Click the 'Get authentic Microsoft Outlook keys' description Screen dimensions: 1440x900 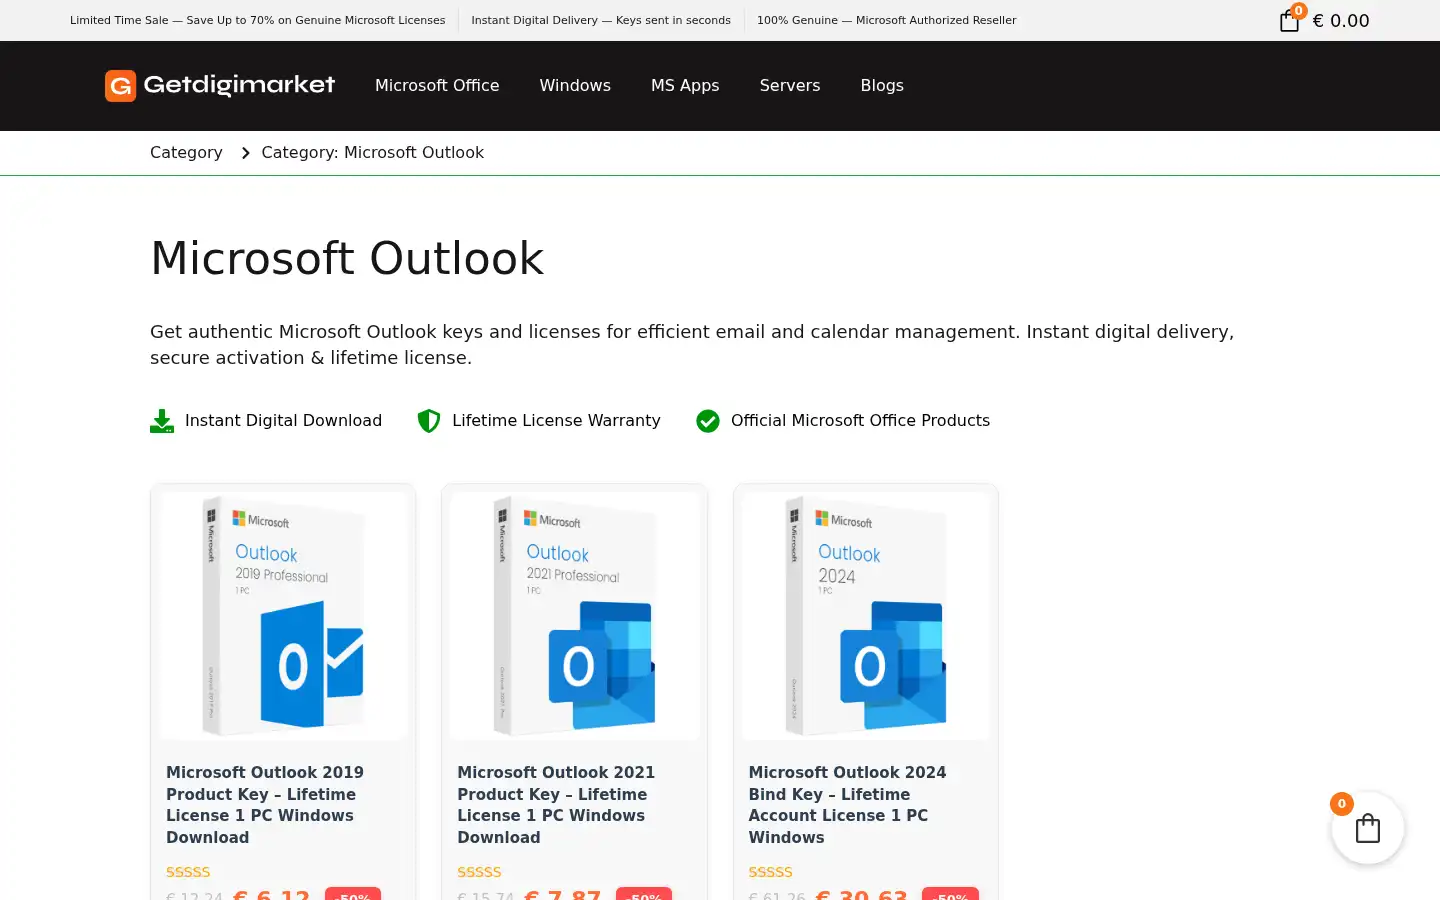692,345
